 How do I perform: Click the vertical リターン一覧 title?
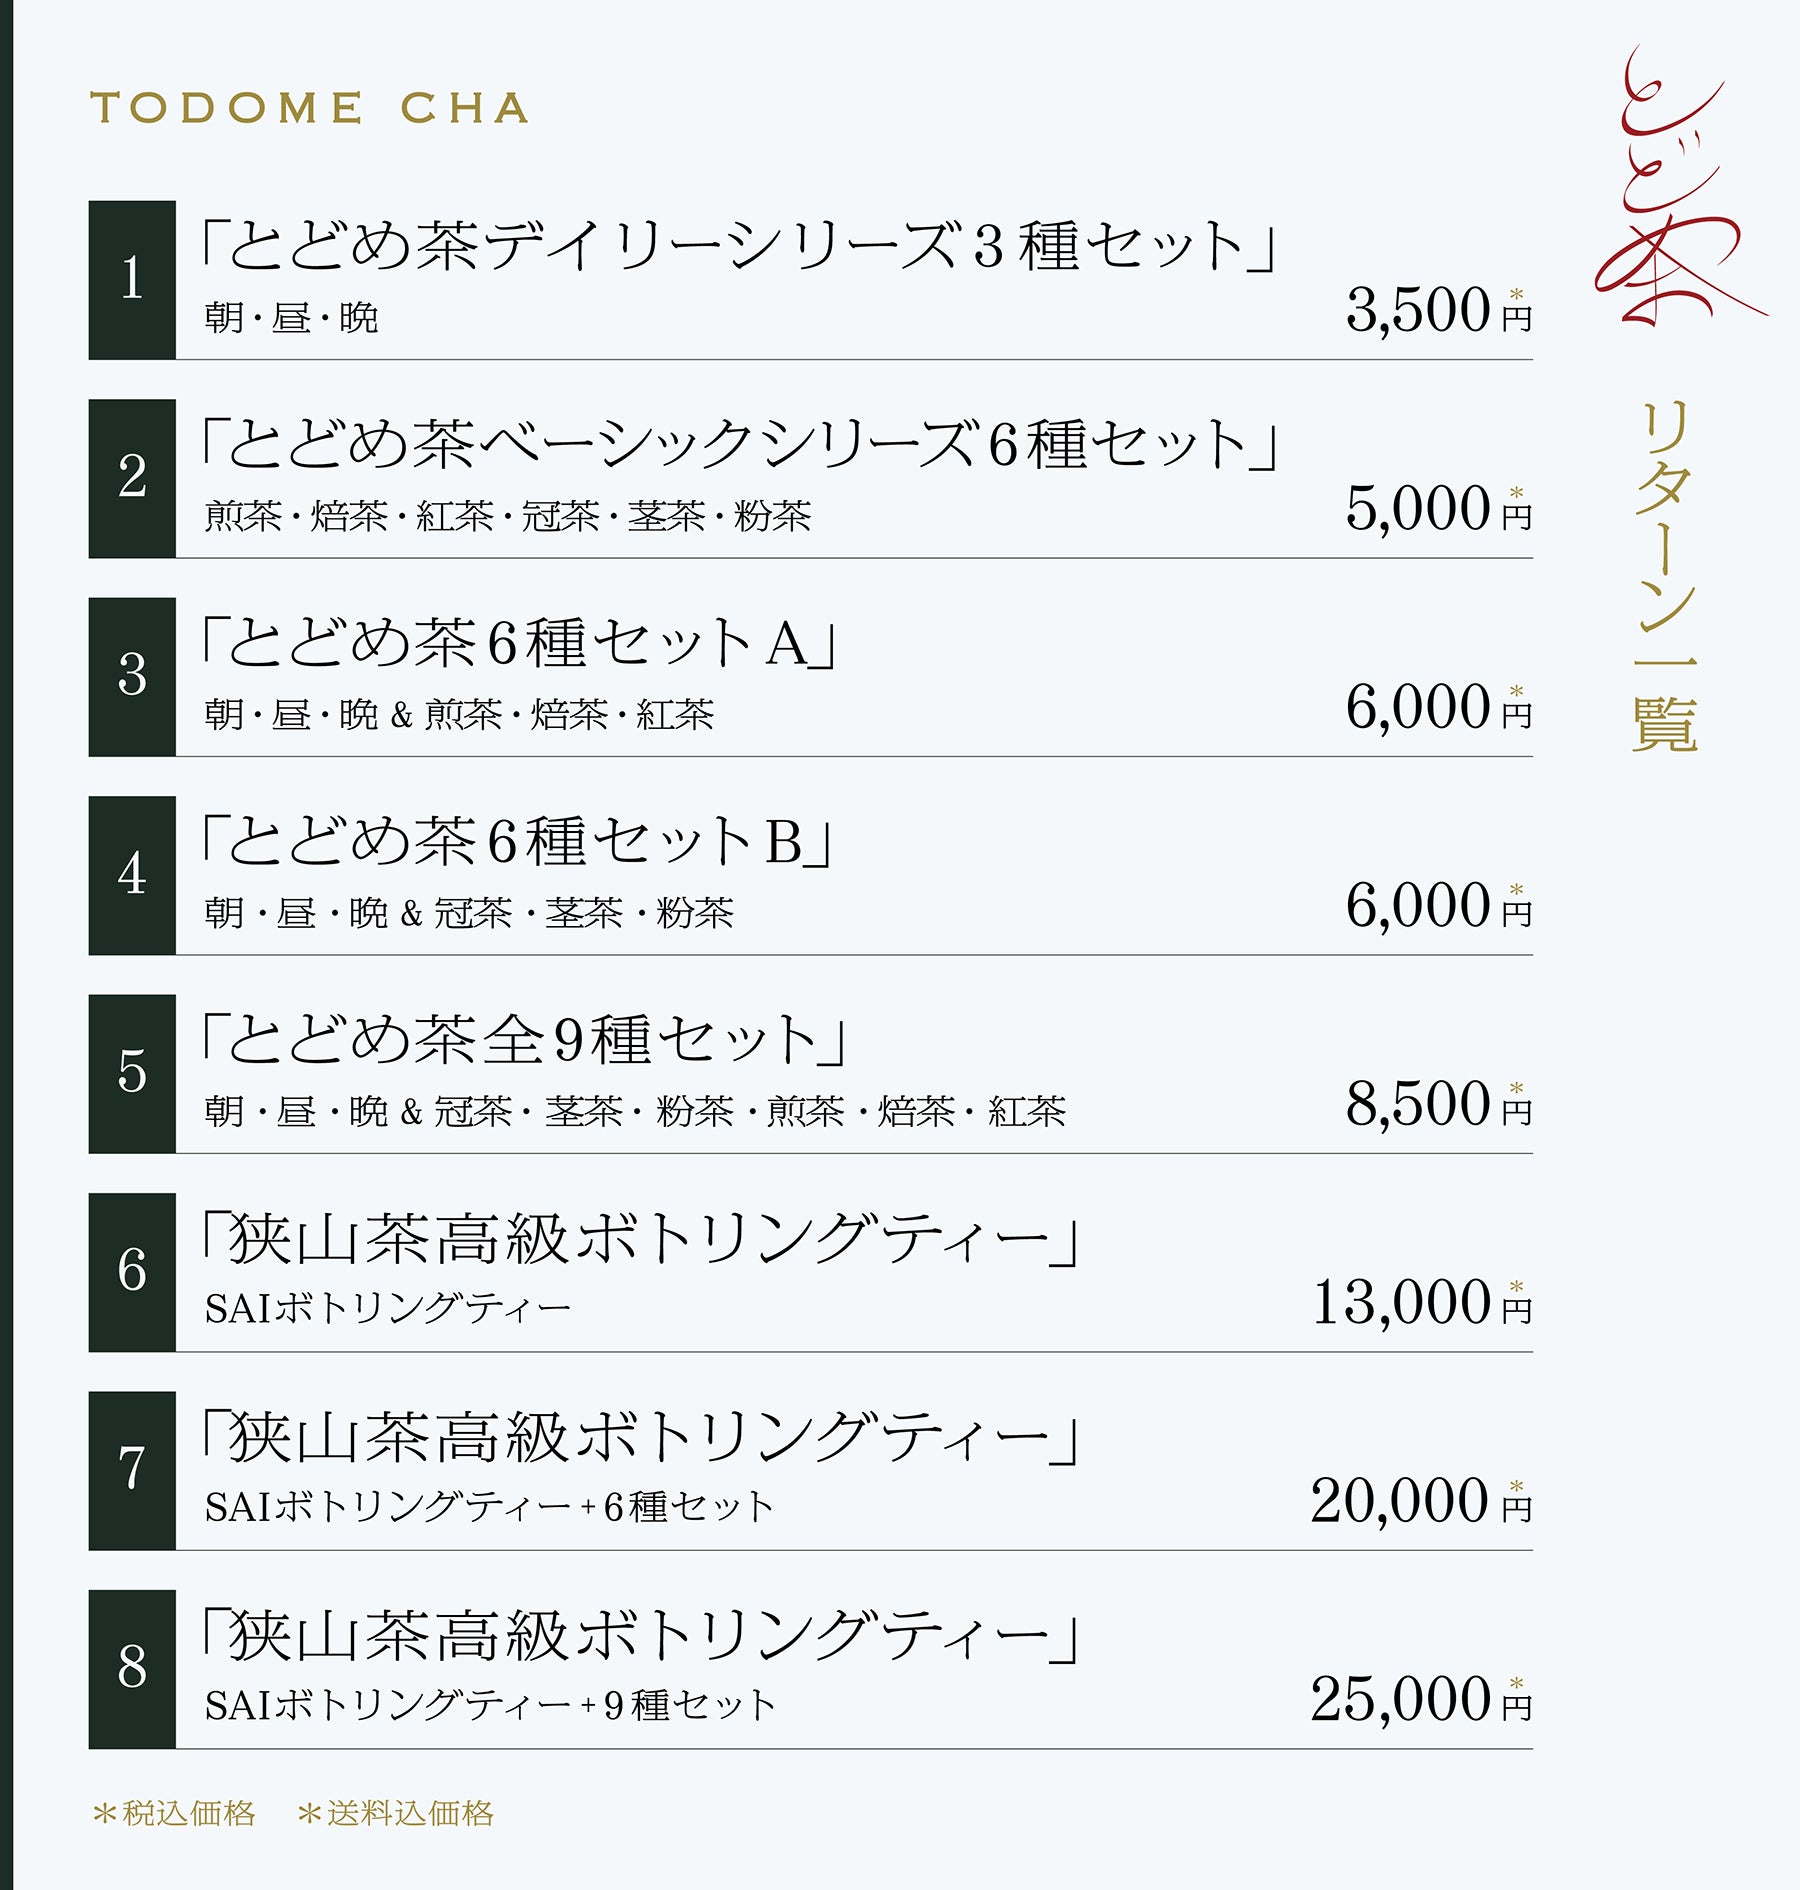pos(1665,576)
